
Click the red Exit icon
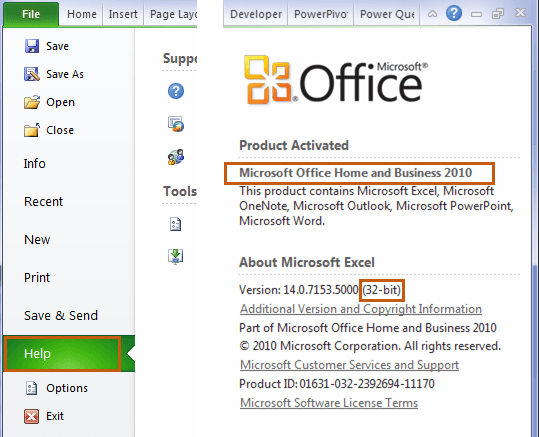[31, 416]
